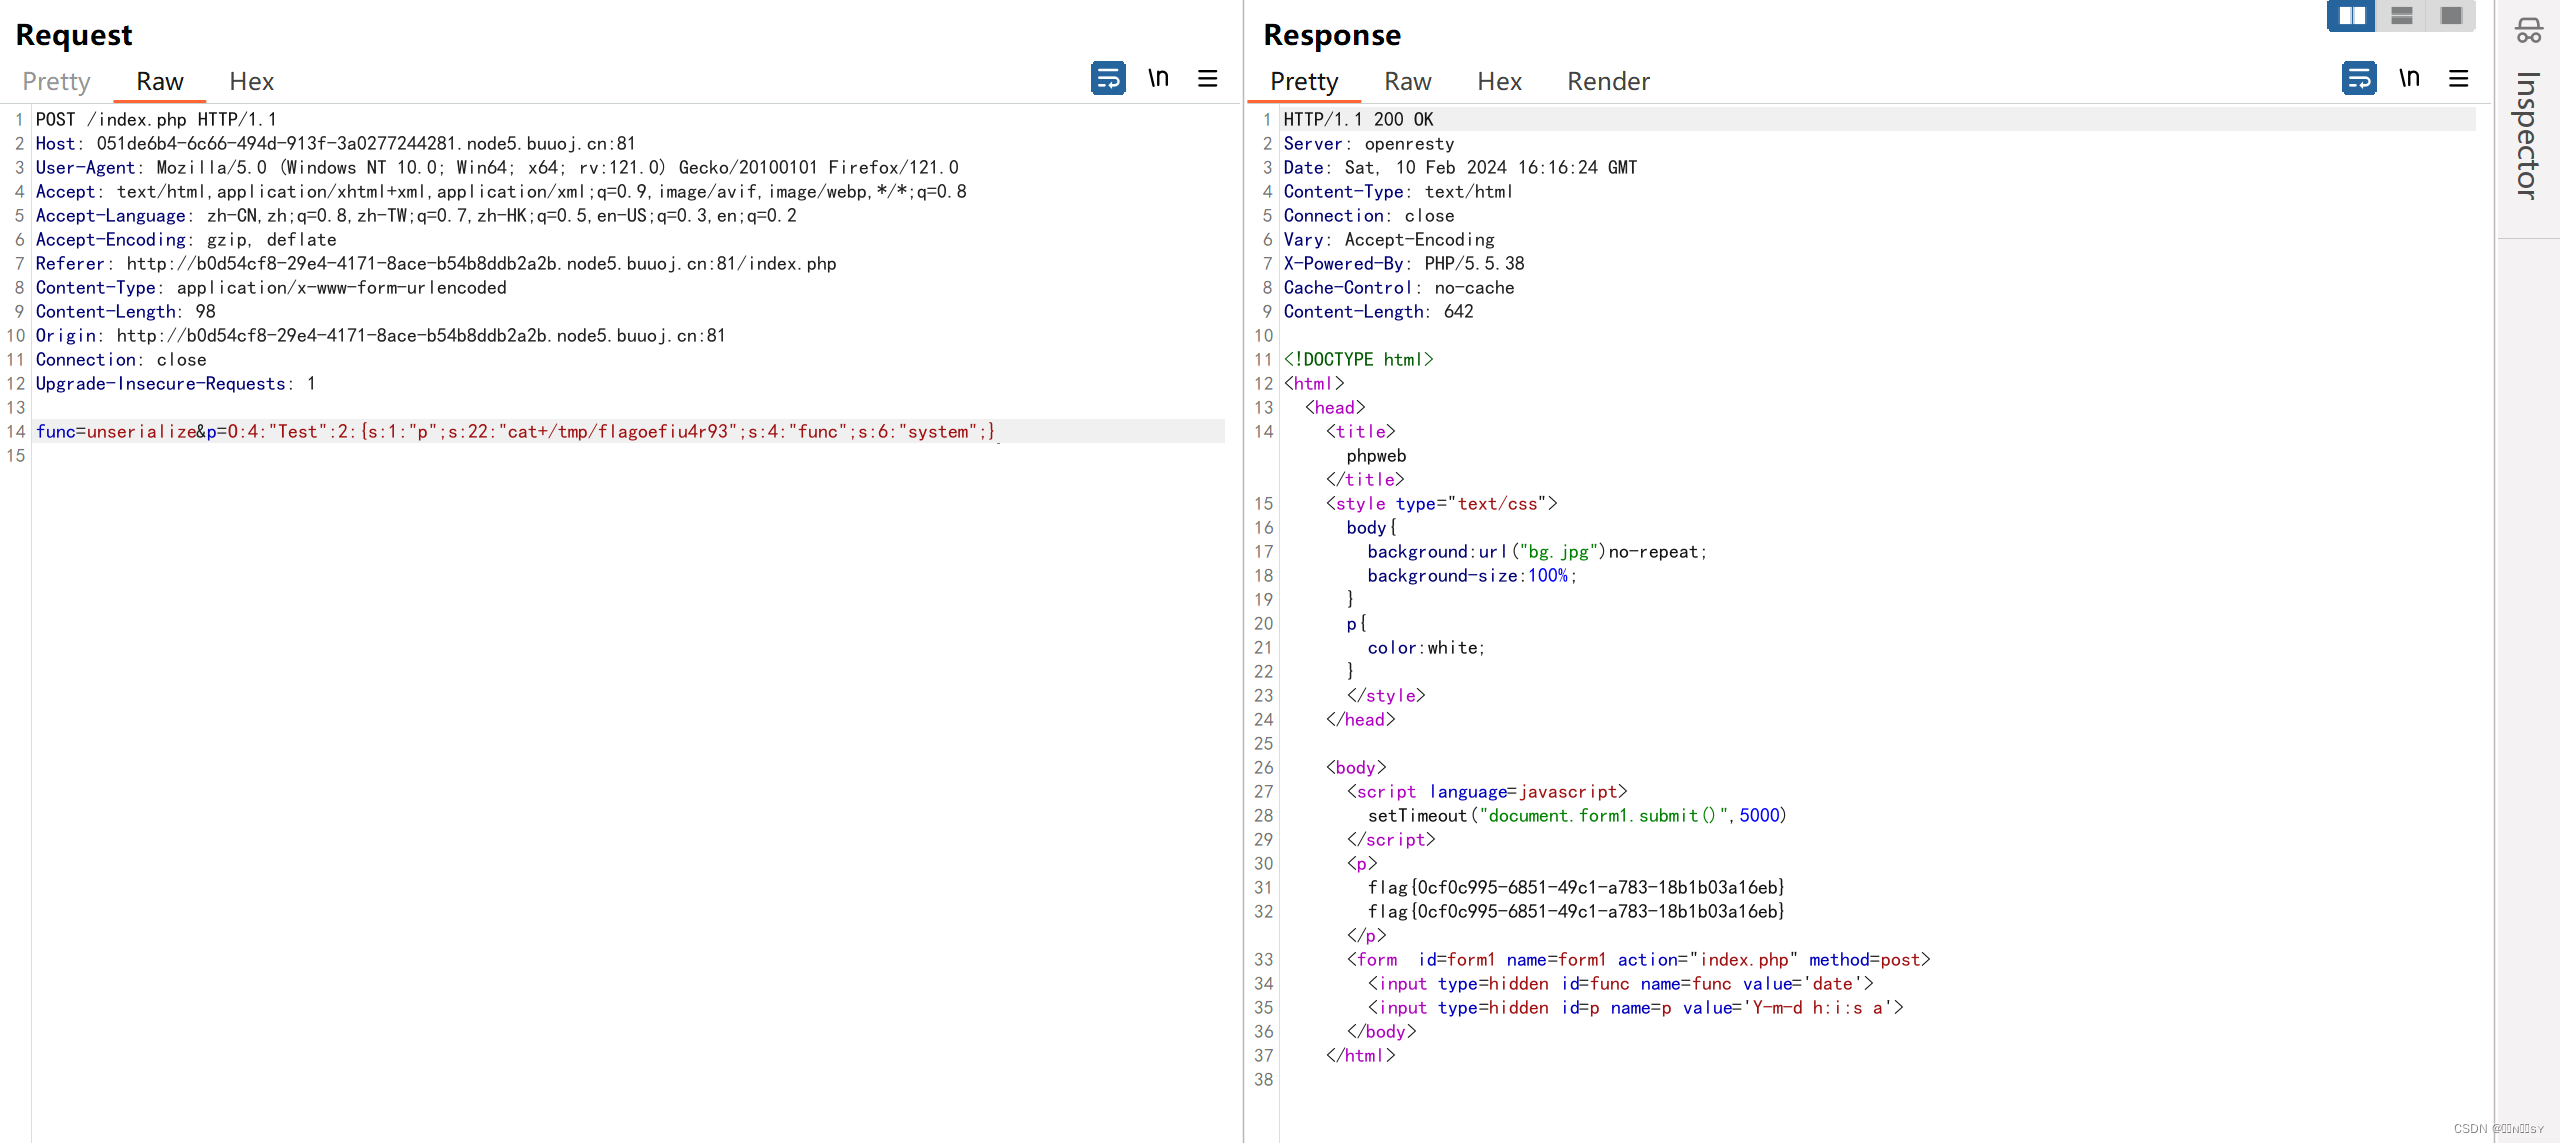This screenshot has height=1143, width=2560.
Task: Click the HTTP/1.1 200 OK status line
Action: (1358, 120)
